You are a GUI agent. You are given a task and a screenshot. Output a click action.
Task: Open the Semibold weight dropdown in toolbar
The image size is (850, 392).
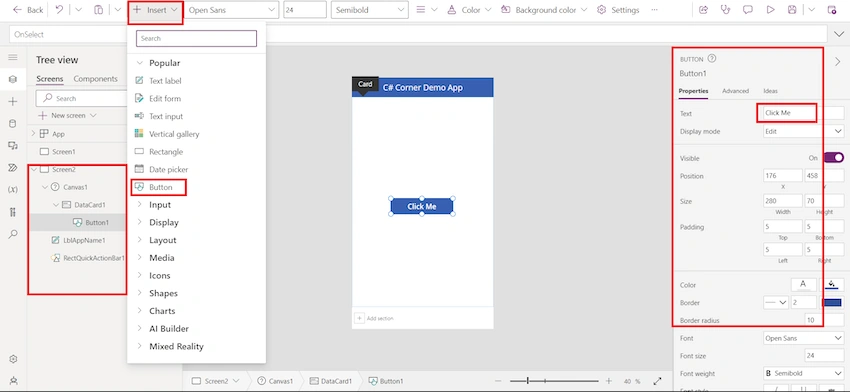coord(370,10)
